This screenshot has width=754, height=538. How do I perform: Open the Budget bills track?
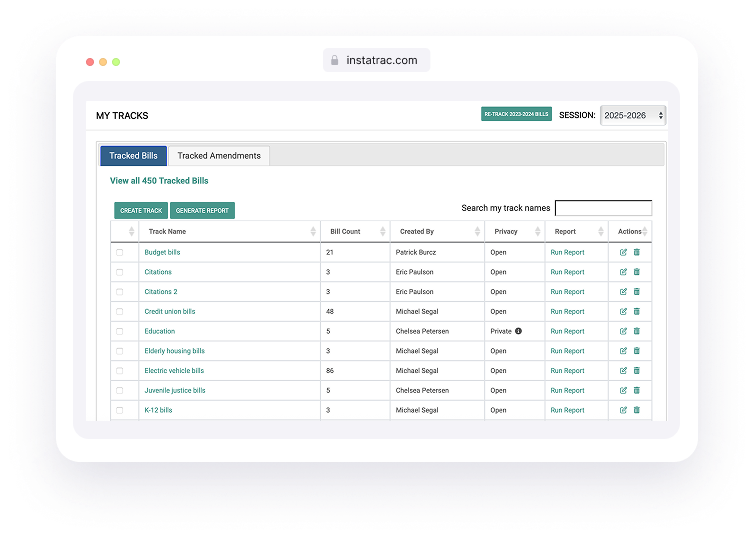[162, 252]
